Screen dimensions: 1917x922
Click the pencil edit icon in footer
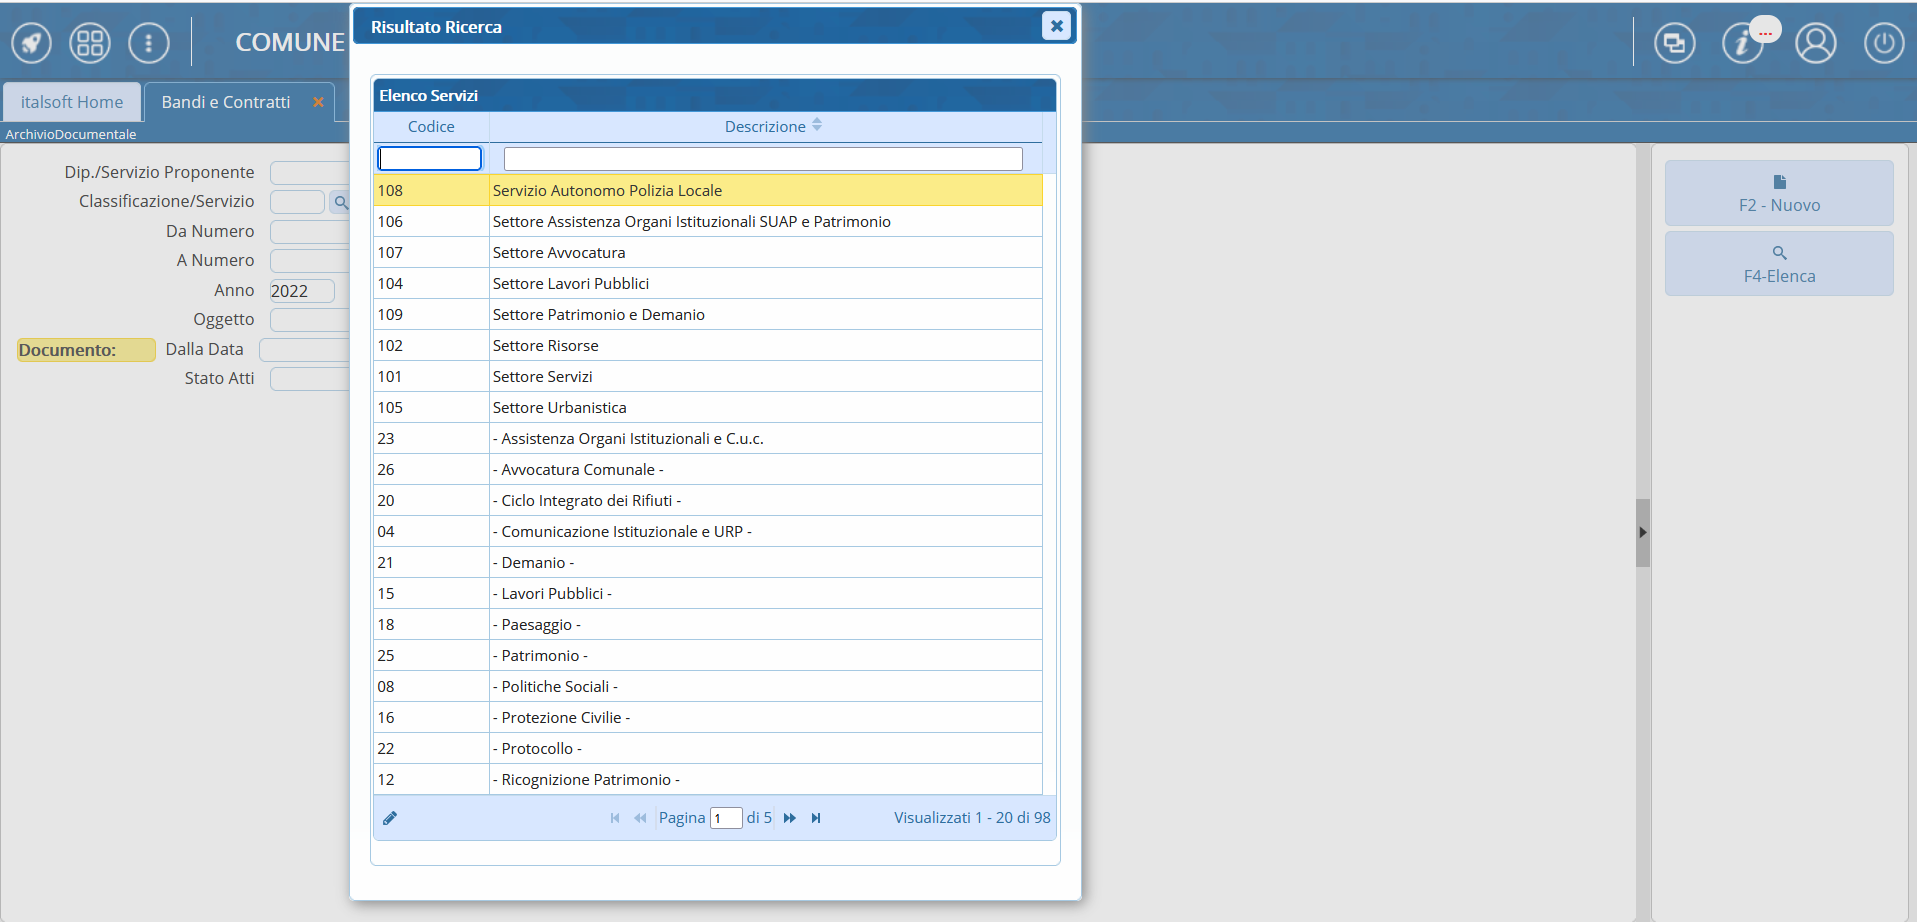click(390, 818)
